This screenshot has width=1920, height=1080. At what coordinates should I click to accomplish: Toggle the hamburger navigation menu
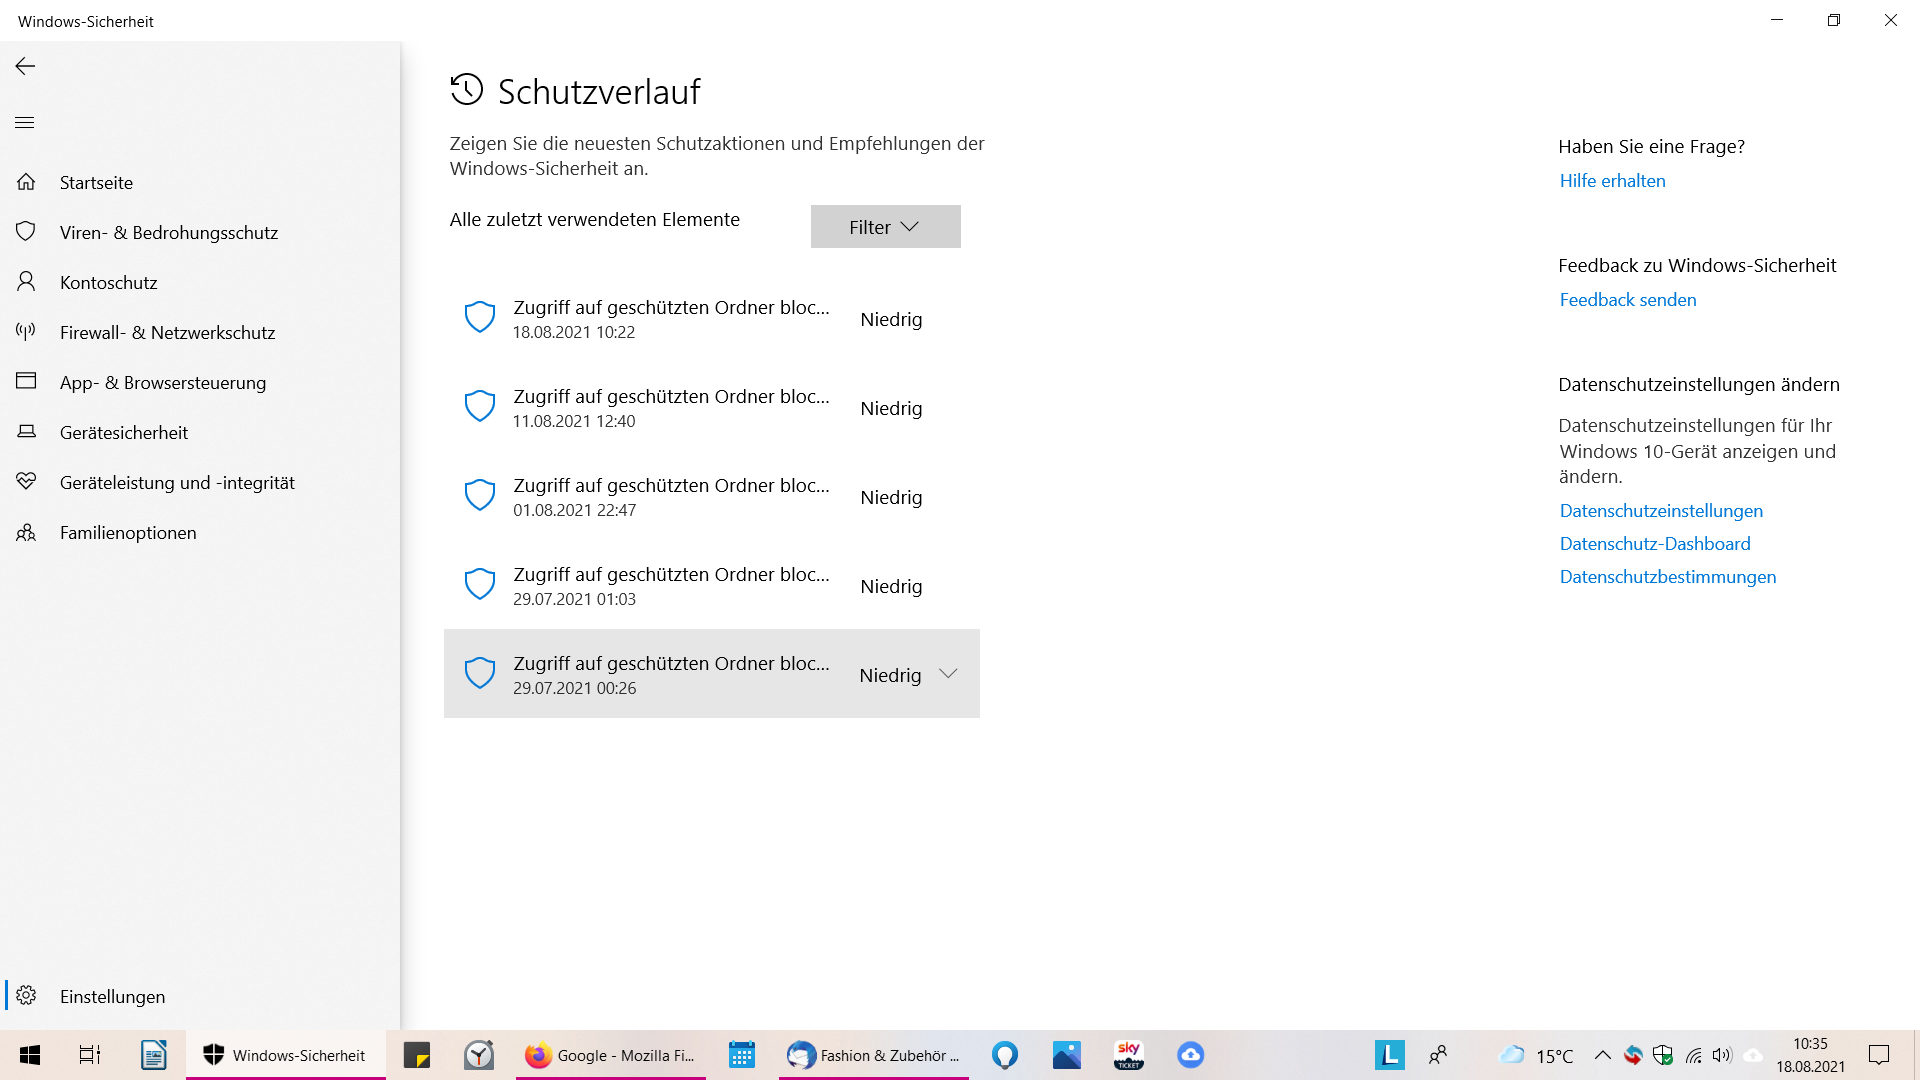25,122
